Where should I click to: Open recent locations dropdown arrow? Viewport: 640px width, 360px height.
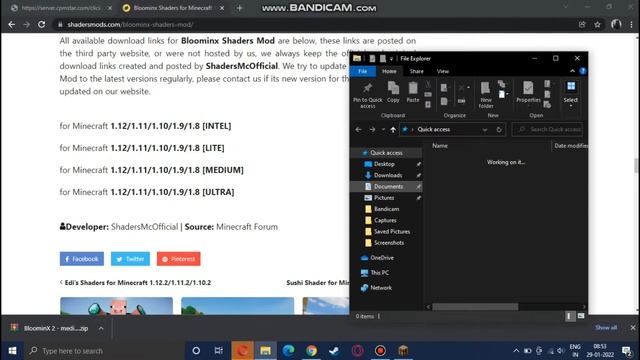[383, 129]
